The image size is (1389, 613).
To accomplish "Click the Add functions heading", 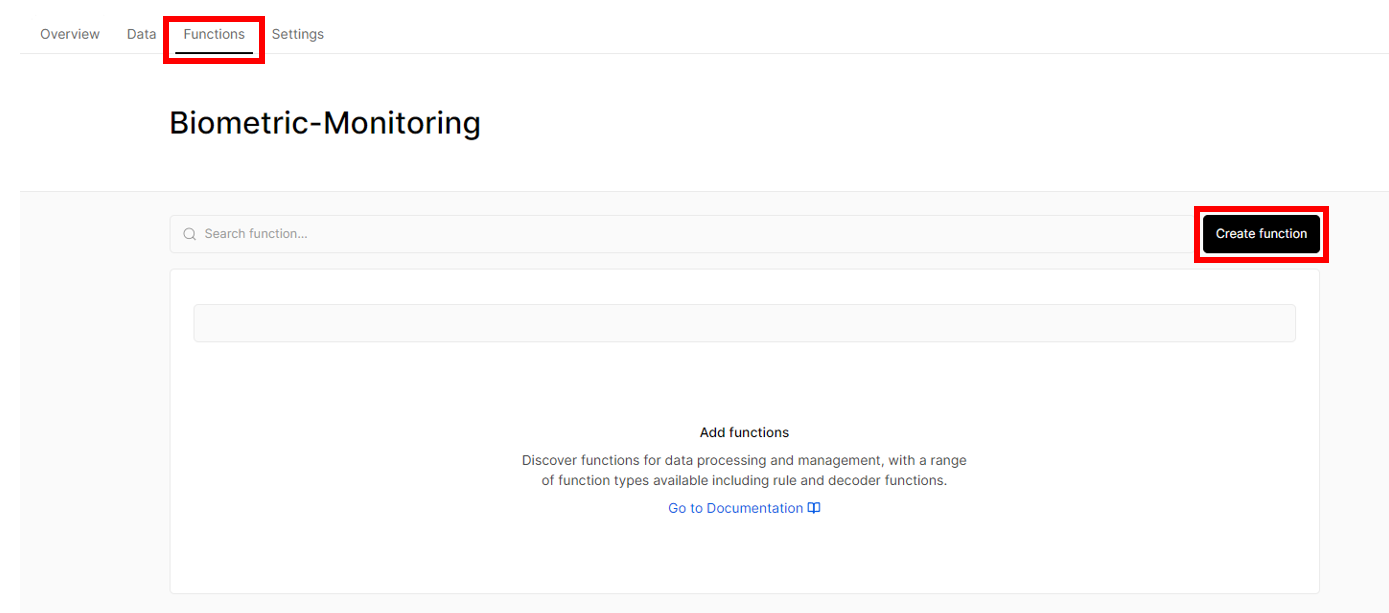I will pos(744,433).
